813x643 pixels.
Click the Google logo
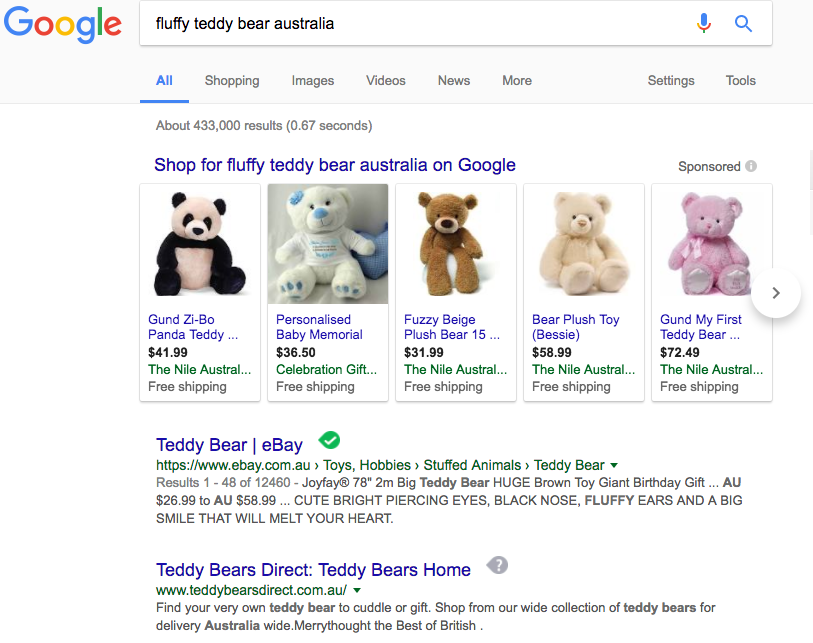[x=63, y=24]
